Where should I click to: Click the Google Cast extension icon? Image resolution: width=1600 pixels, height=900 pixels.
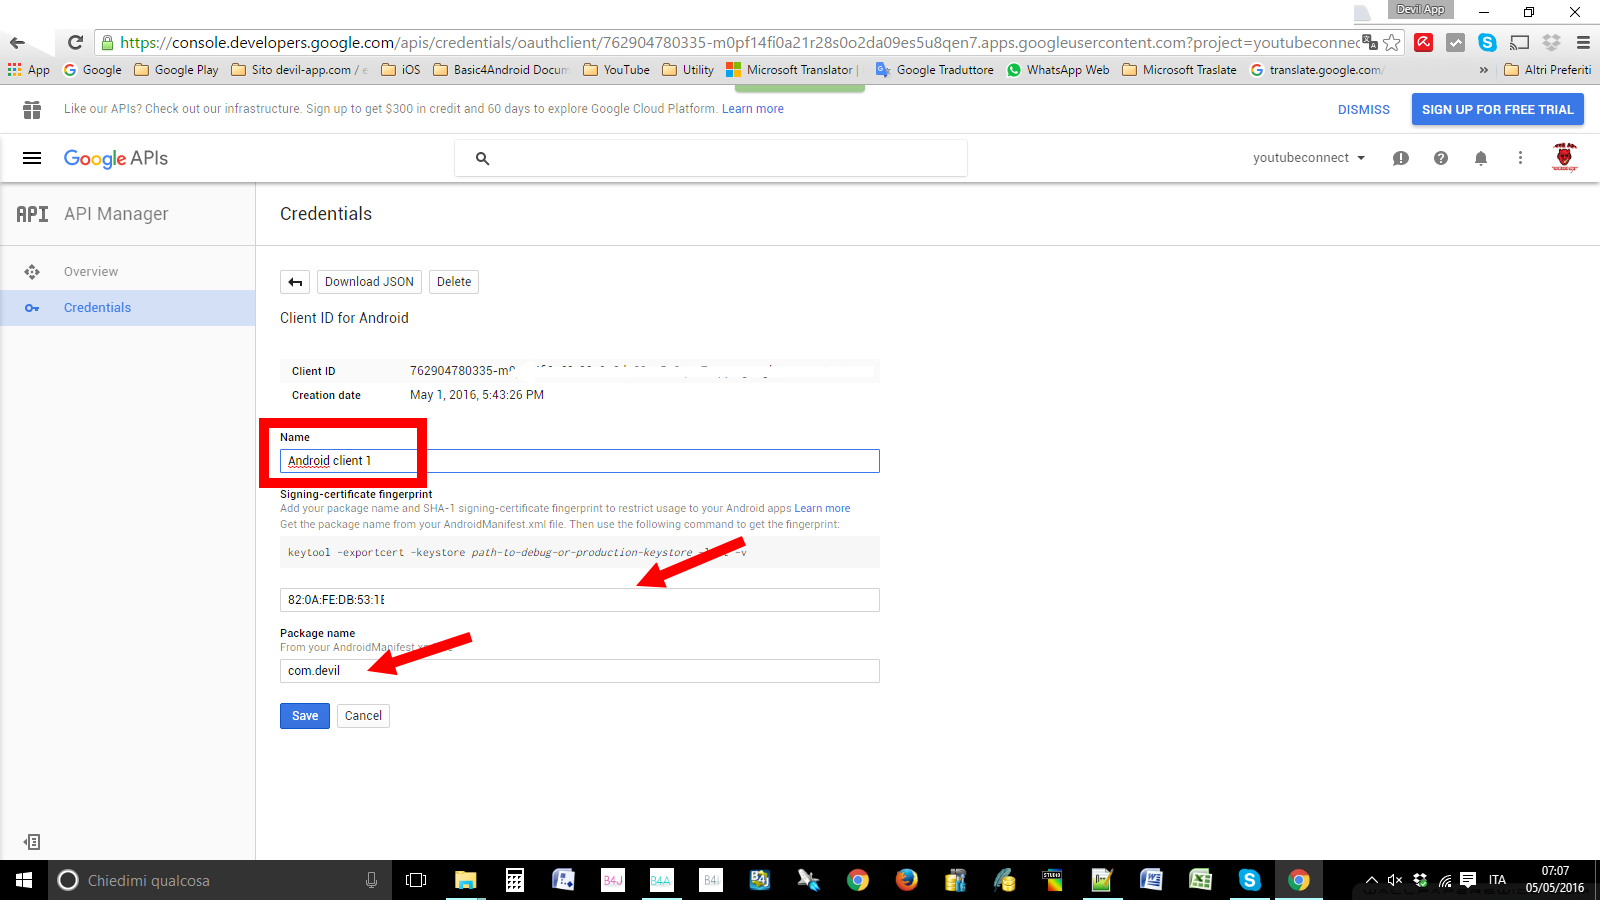point(1520,42)
